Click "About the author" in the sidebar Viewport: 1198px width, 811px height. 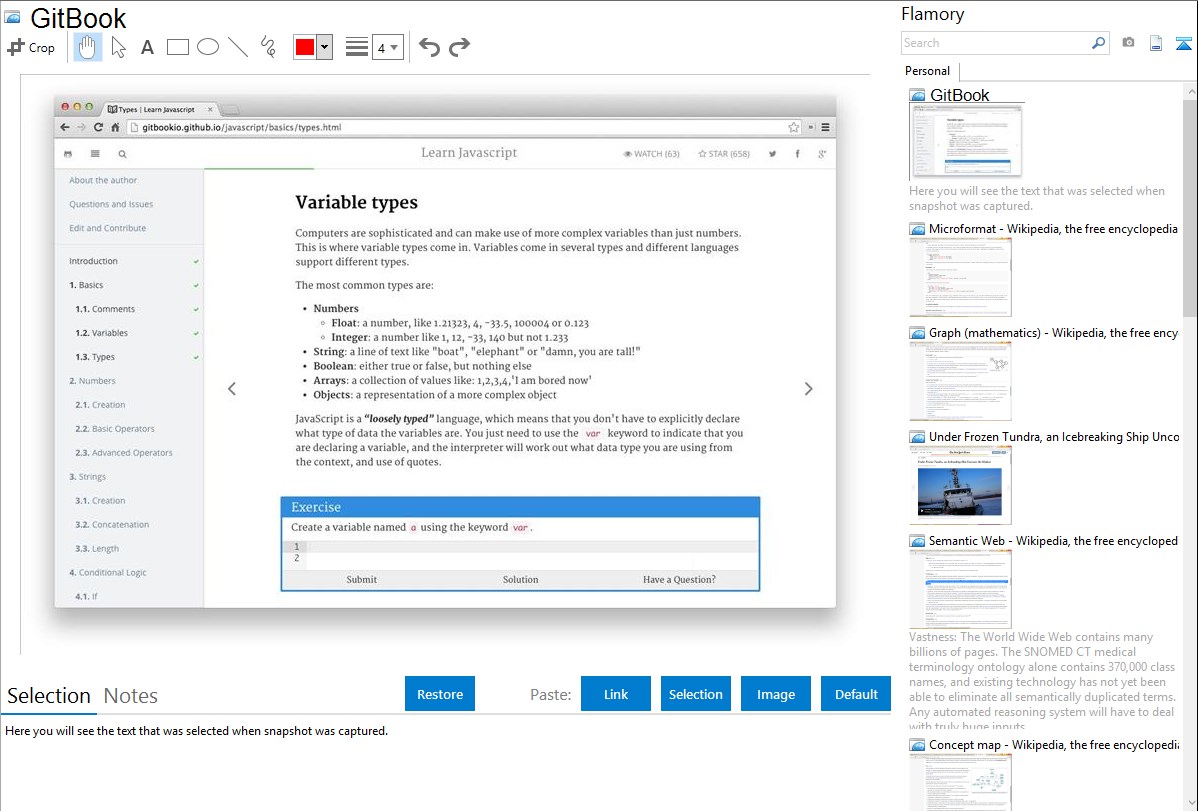tap(103, 180)
